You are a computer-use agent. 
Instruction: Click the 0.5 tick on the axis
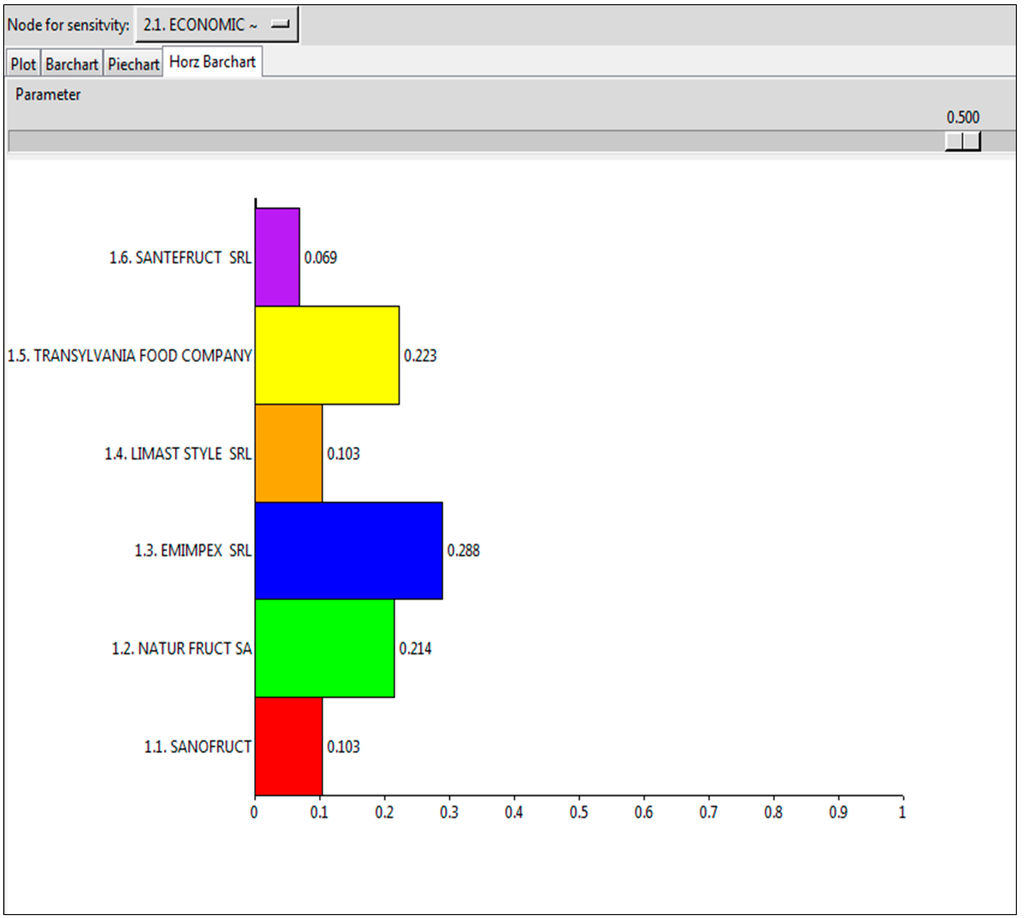pos(578,812)
